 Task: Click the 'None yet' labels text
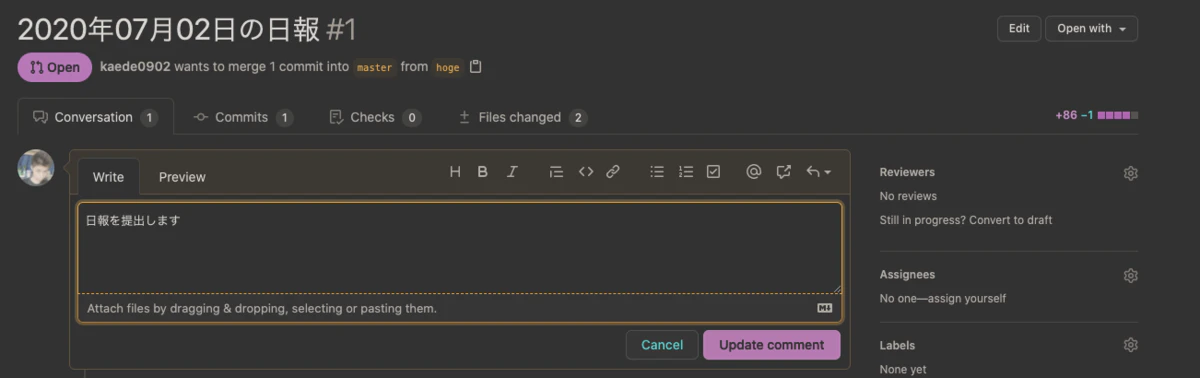[903, 369]
